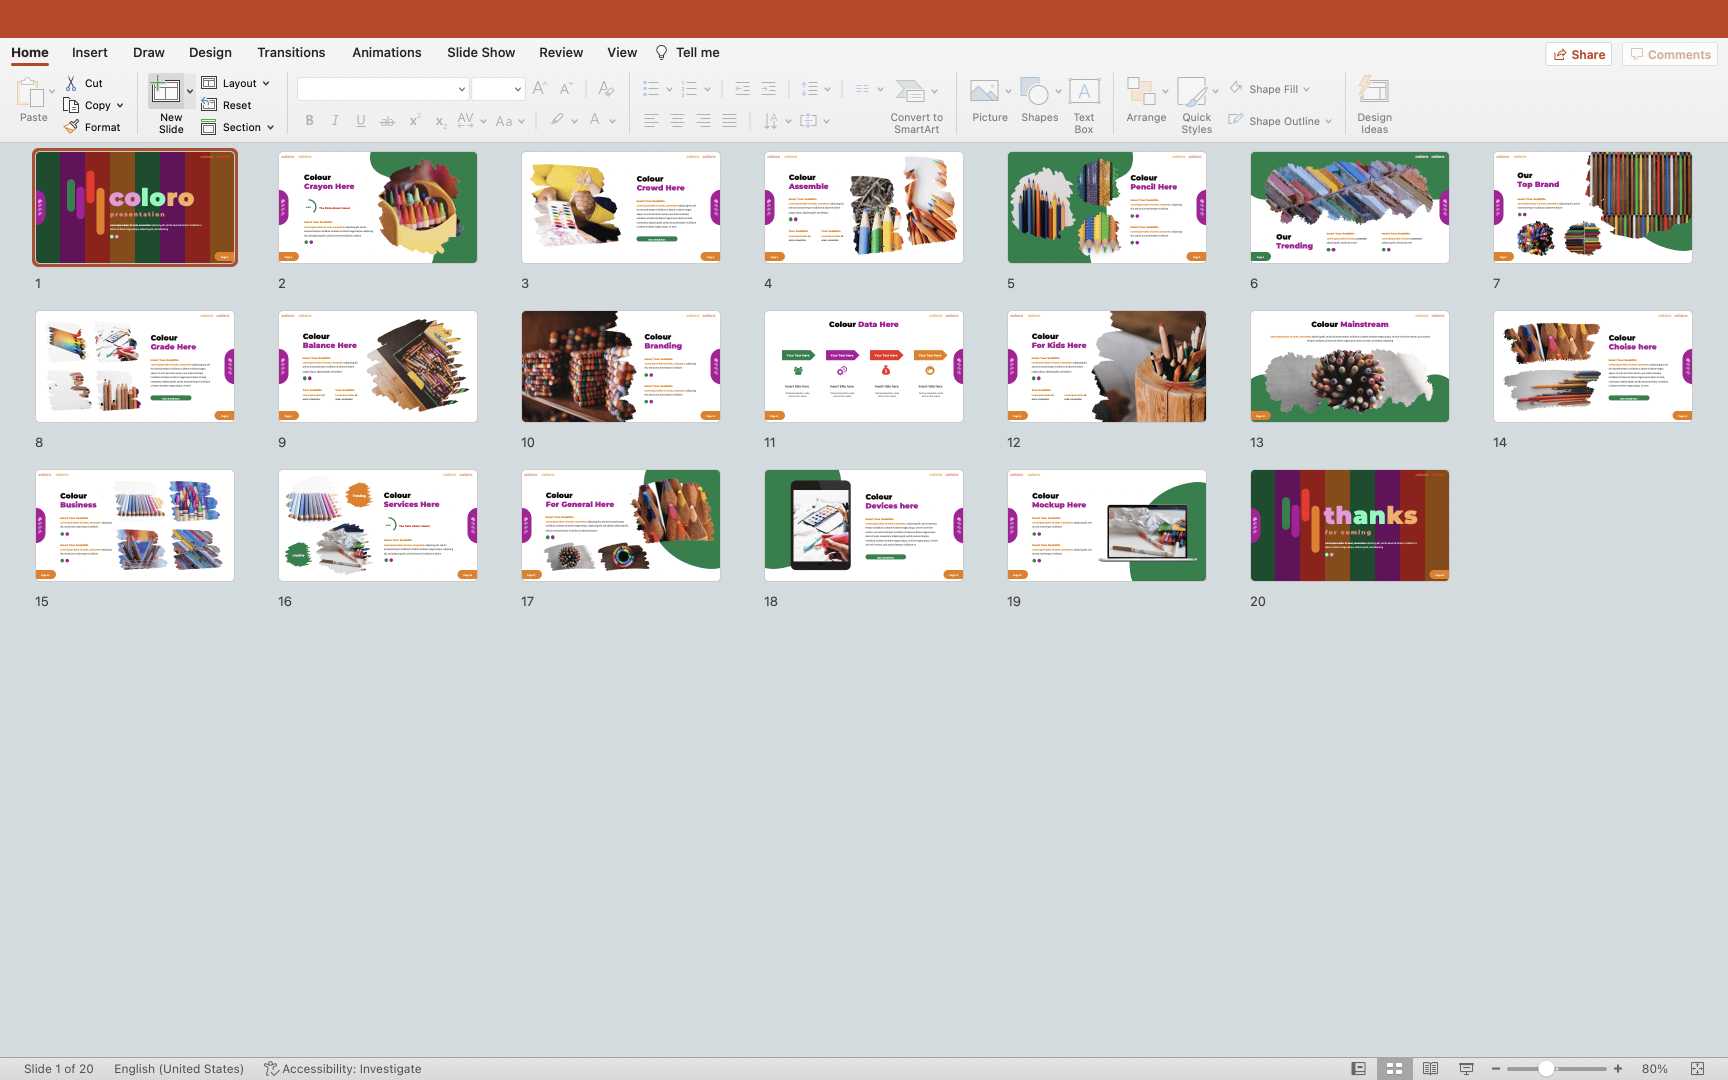Toggle bold formatting
The image size is (1728, 1080).
click(x=309, y=121)
